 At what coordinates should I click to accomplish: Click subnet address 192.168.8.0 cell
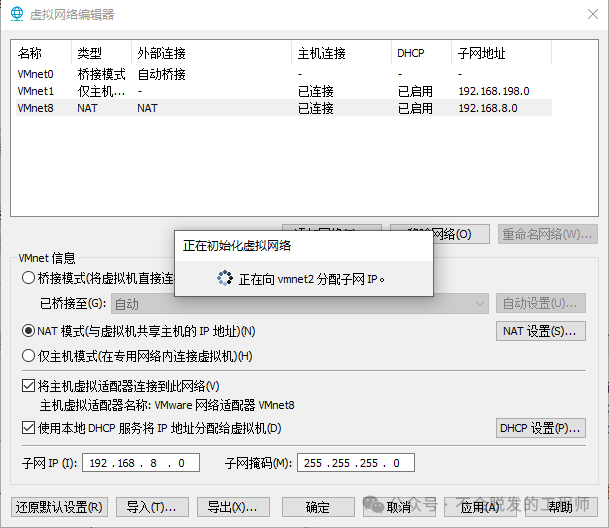pos(488,108)
